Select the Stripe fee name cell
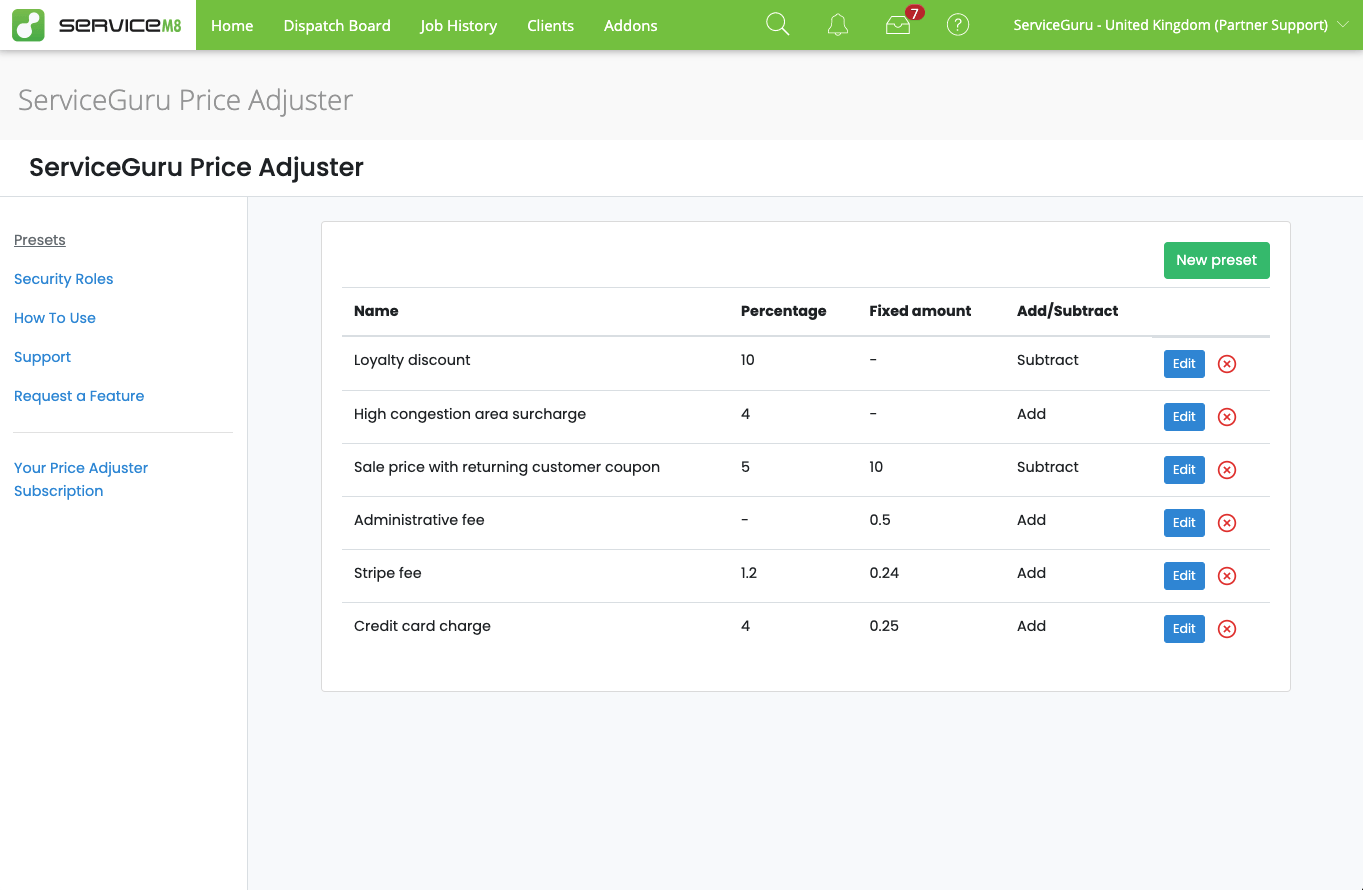This screenshot has height=890, width=1363. tap(388, 573)
